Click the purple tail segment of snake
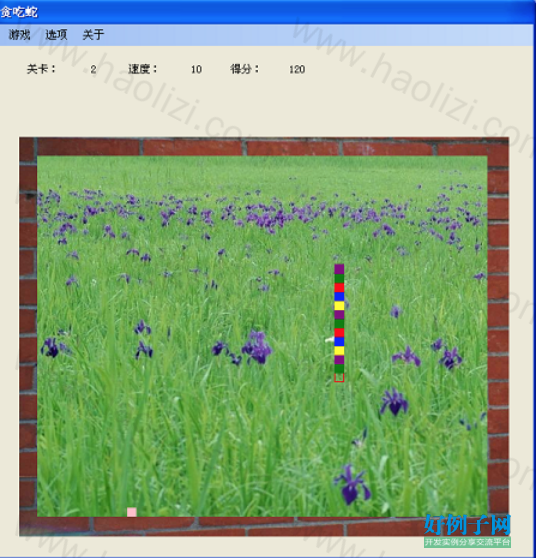Viewport: 536px width, 558px height. click(x=339, y=269)
